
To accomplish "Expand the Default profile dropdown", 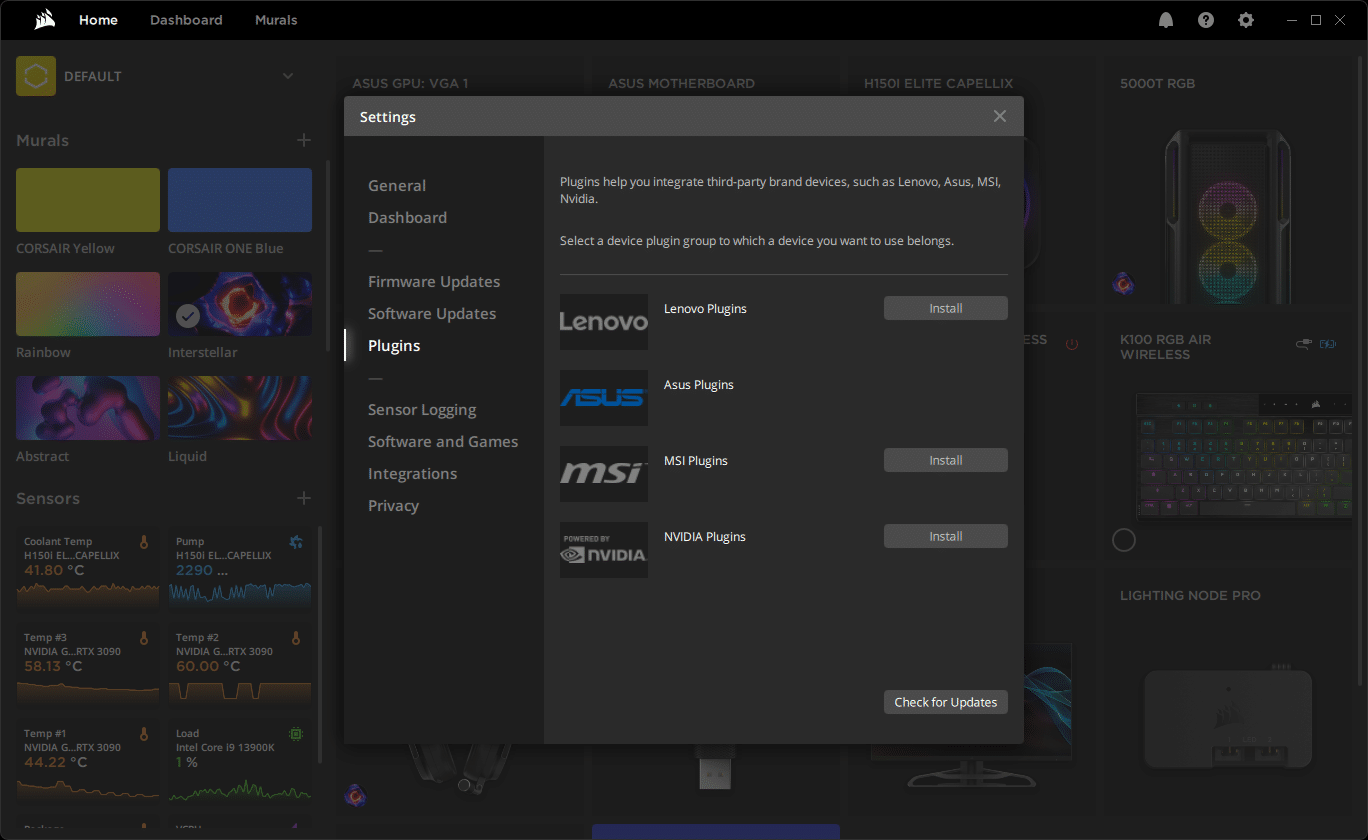I will tap(288, 76).
